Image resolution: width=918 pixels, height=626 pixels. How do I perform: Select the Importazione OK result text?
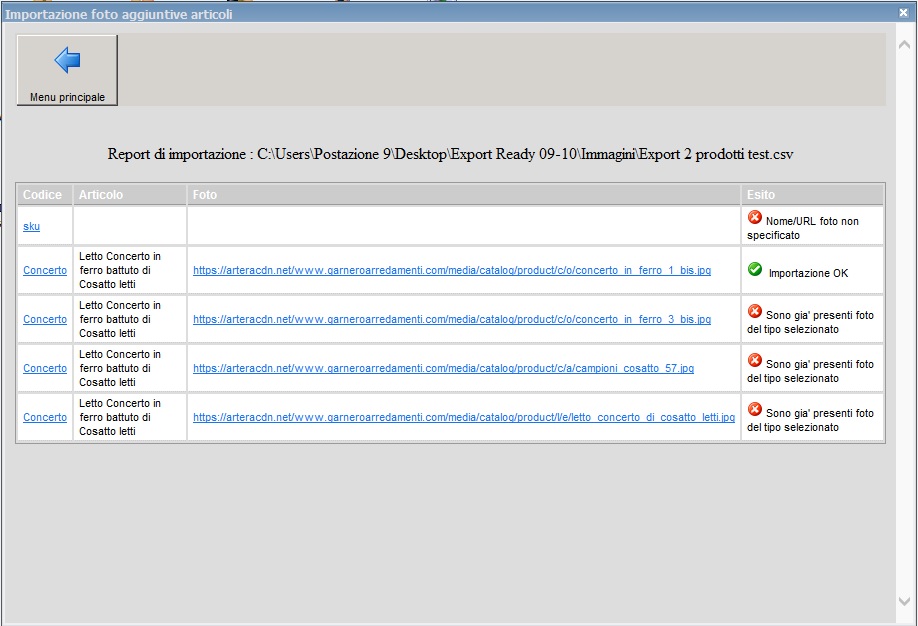(808, 273)
